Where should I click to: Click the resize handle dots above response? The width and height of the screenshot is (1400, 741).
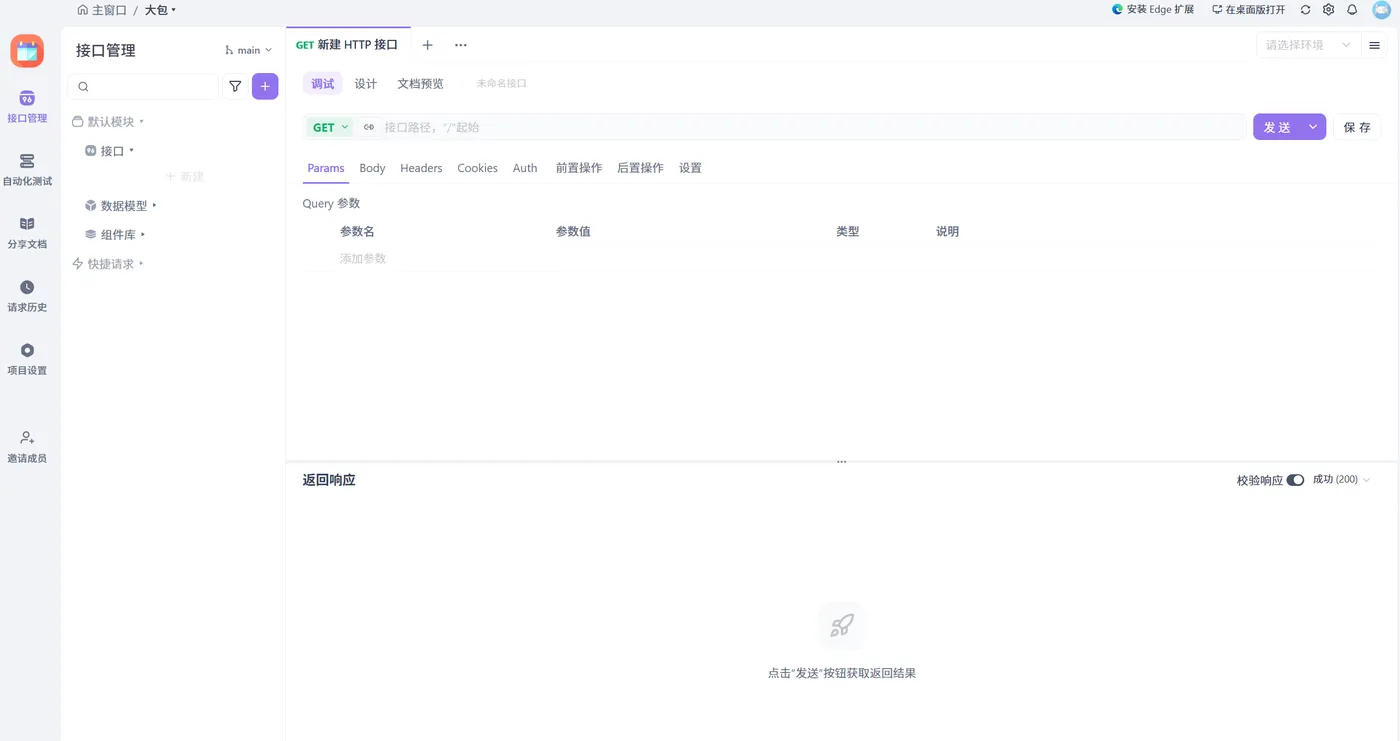[x=842, y=462]
